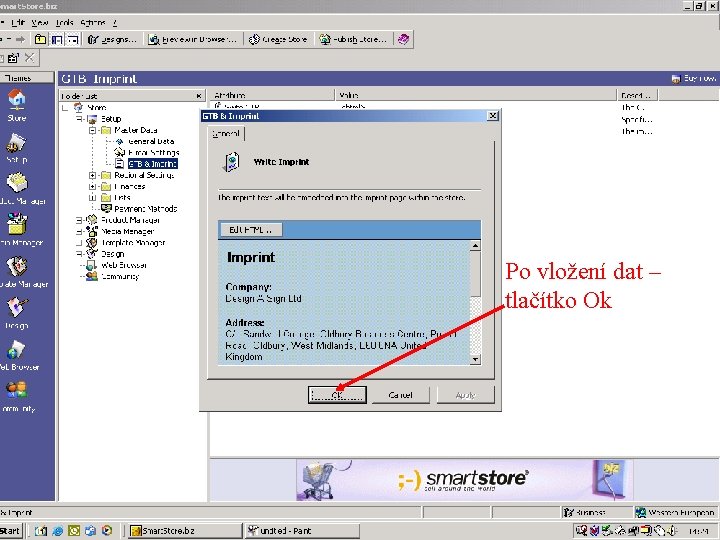The height and width of the screenshot is (540, 720).
Task: Open the ? help menu
Action: 115,22
